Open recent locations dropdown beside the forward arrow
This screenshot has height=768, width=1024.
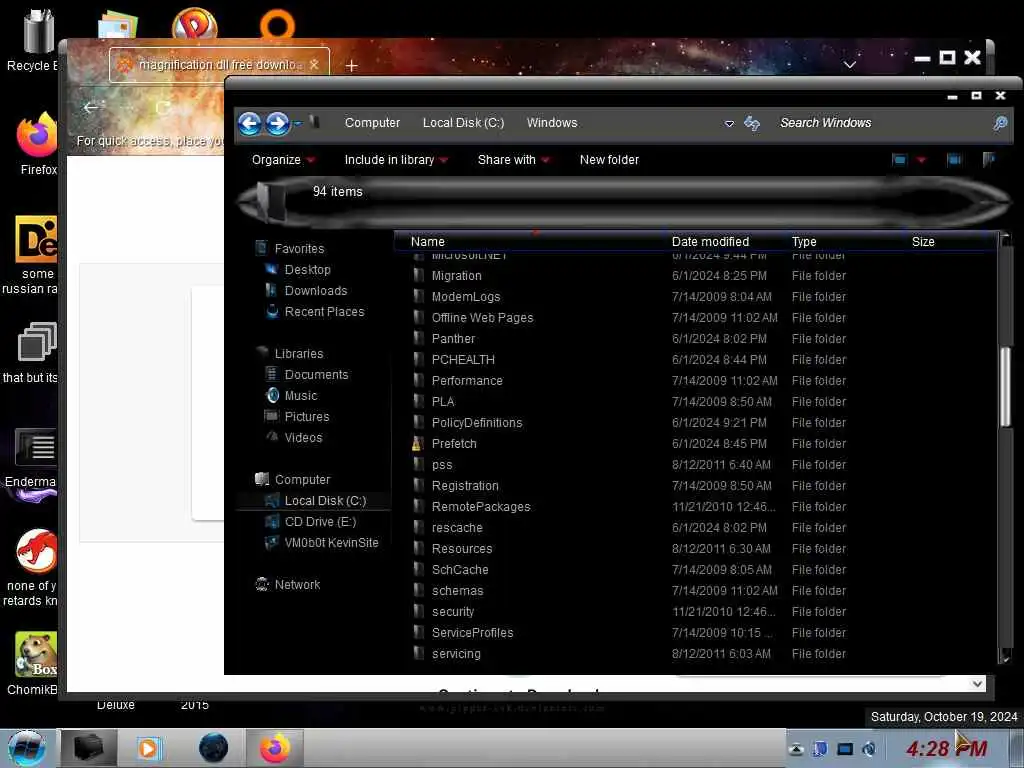298,123
